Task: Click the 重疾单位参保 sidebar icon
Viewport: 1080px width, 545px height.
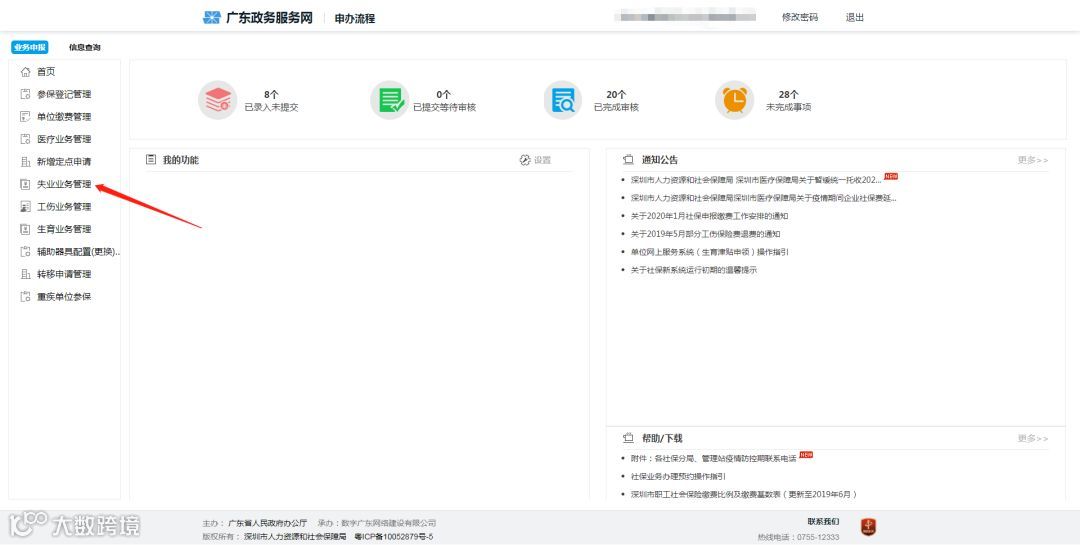Action: point(25,297)
